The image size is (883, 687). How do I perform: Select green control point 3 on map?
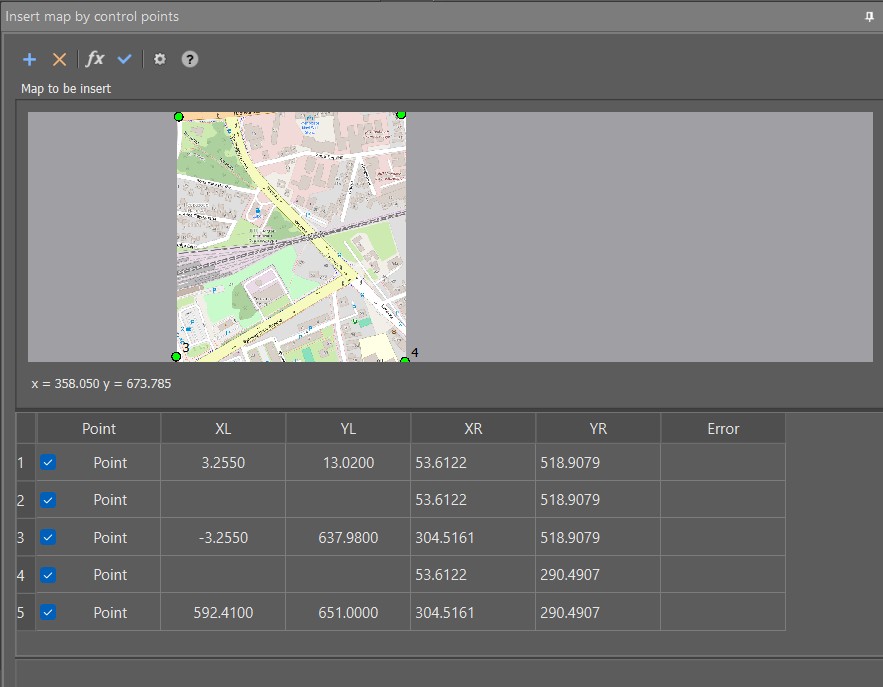pos(176,356)
